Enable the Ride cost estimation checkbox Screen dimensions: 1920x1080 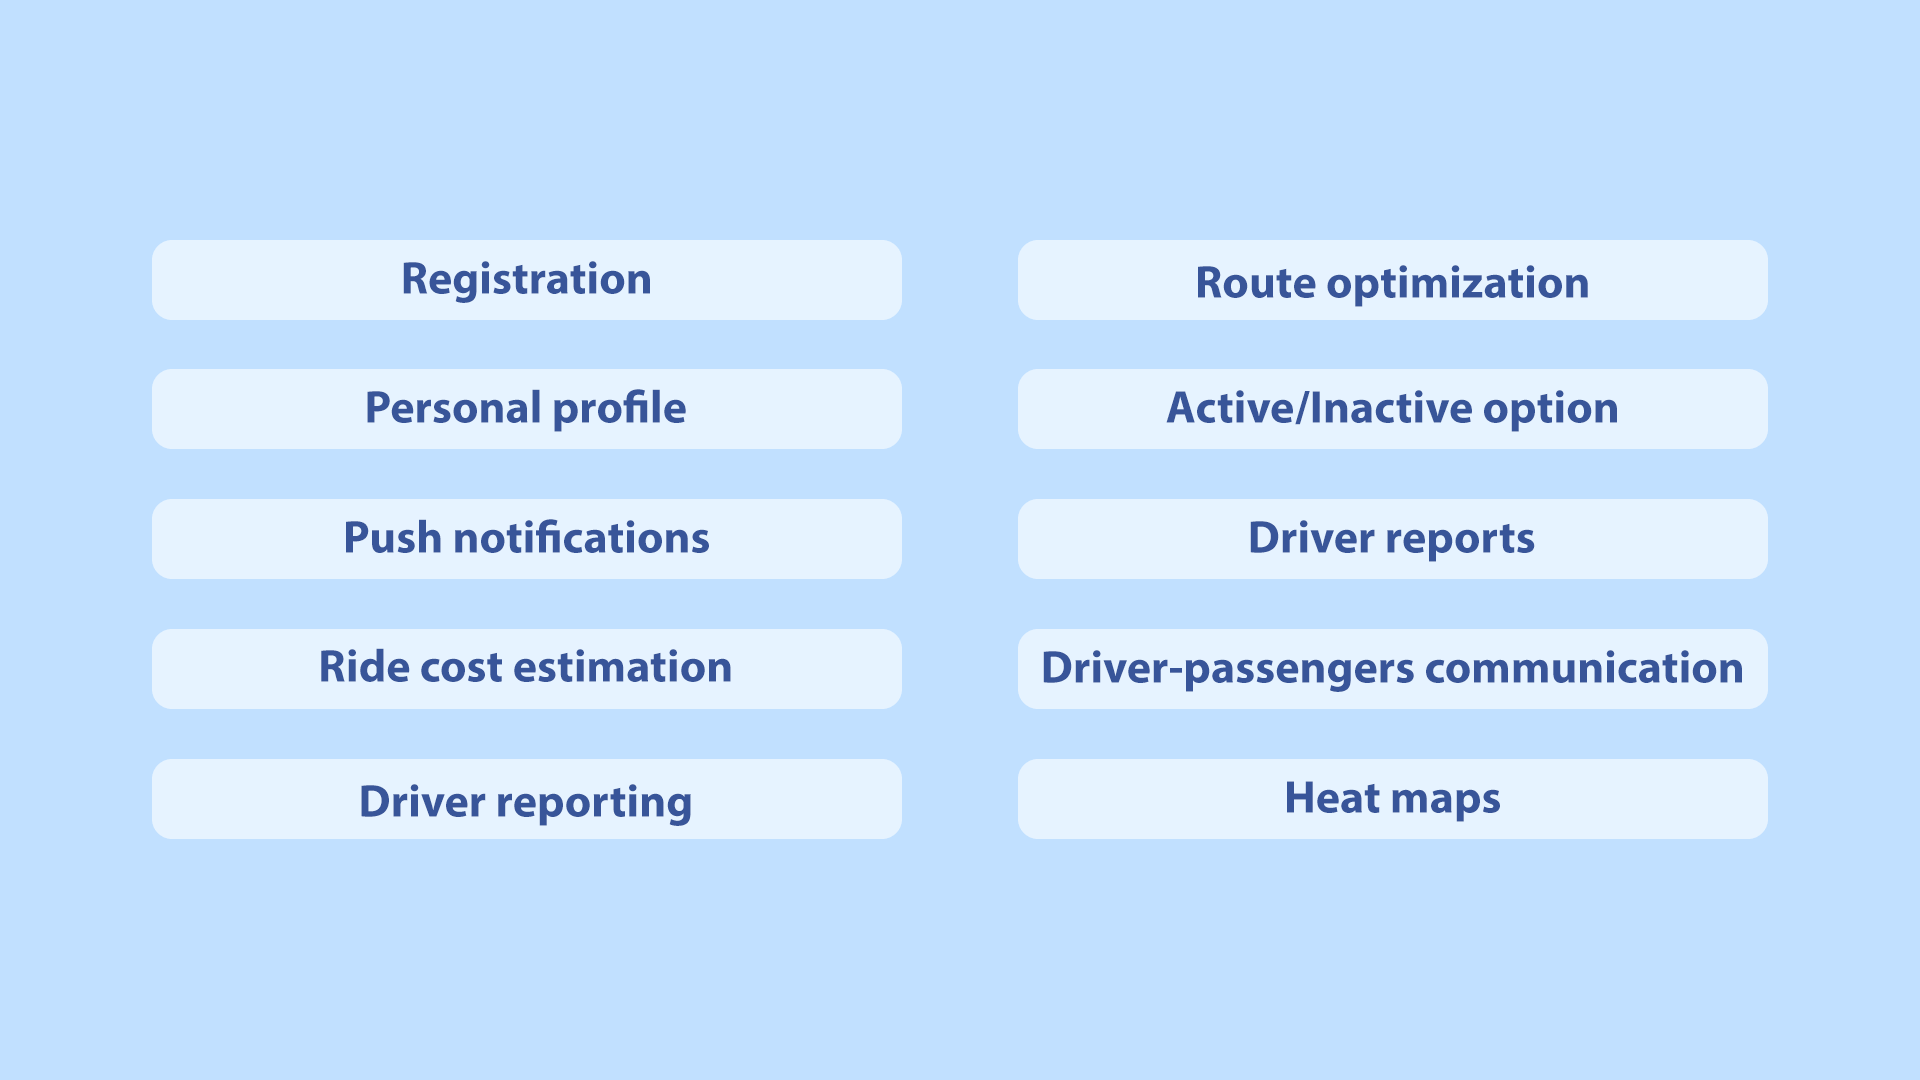525,666
